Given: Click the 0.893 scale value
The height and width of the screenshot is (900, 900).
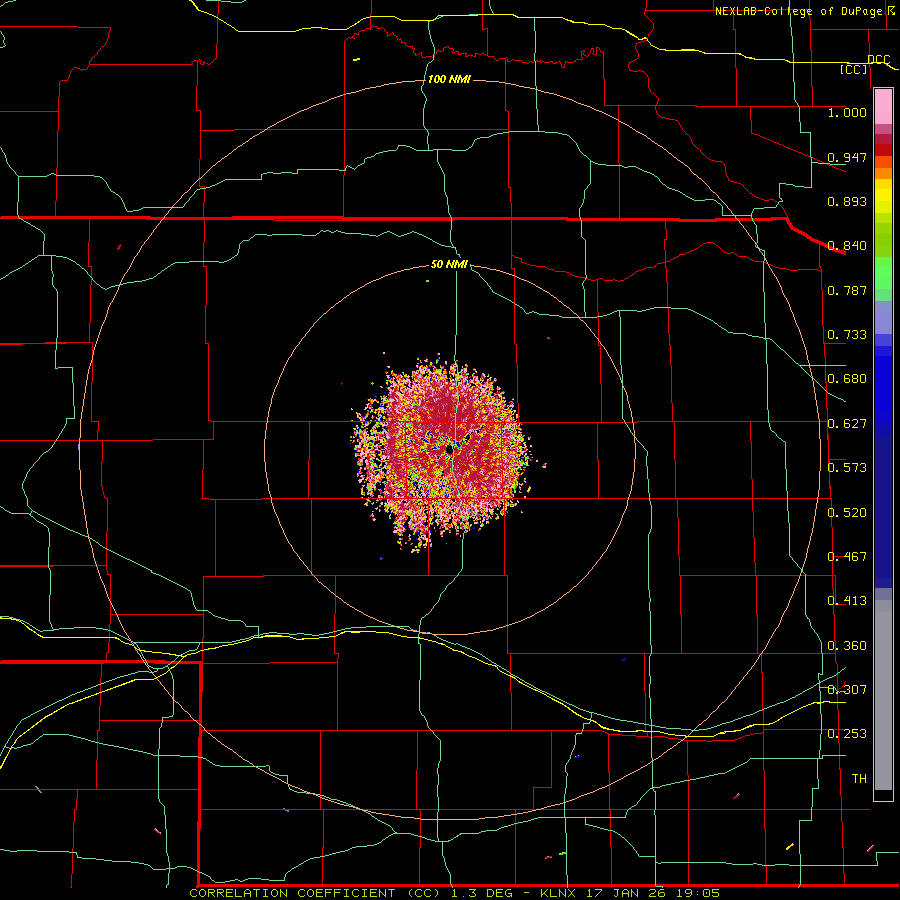Looking at the screenshot, I should pos(847,201).
